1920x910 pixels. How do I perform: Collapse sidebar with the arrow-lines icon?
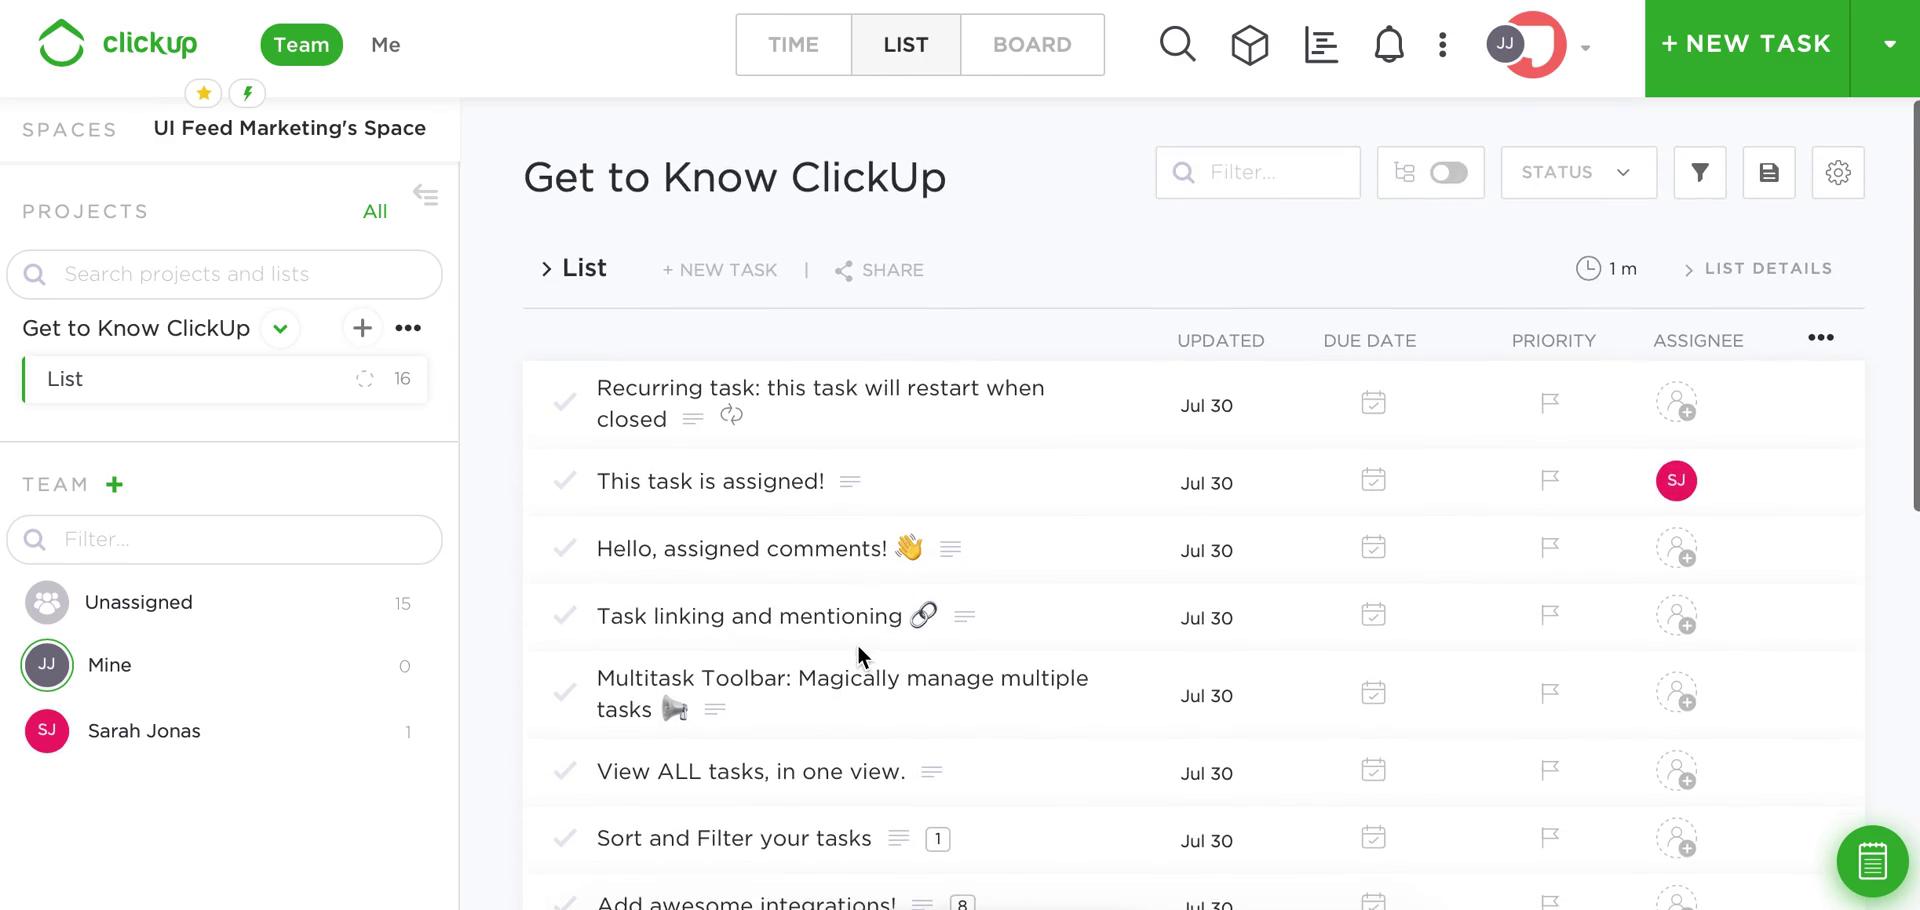coord(426,194)
